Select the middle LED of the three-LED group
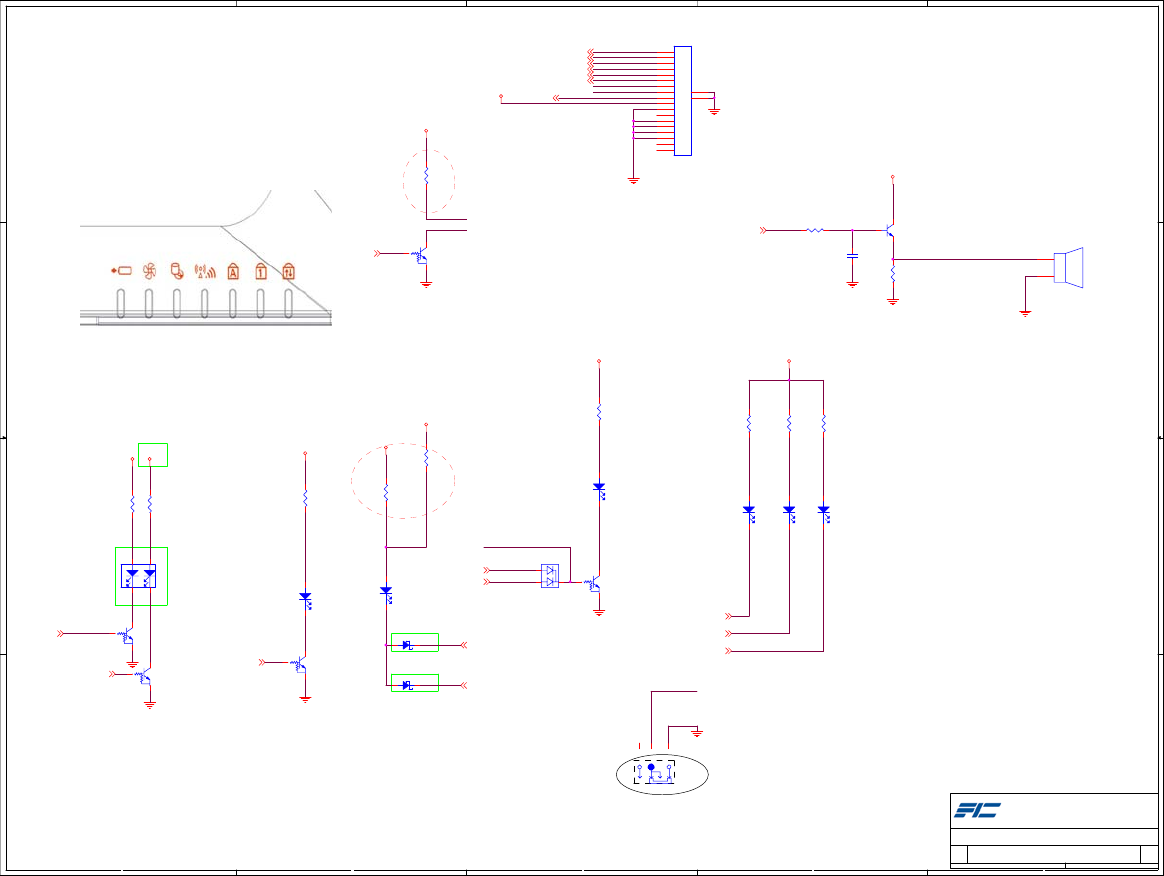This screenshot has width=1164, height=876. coord(789,514)
